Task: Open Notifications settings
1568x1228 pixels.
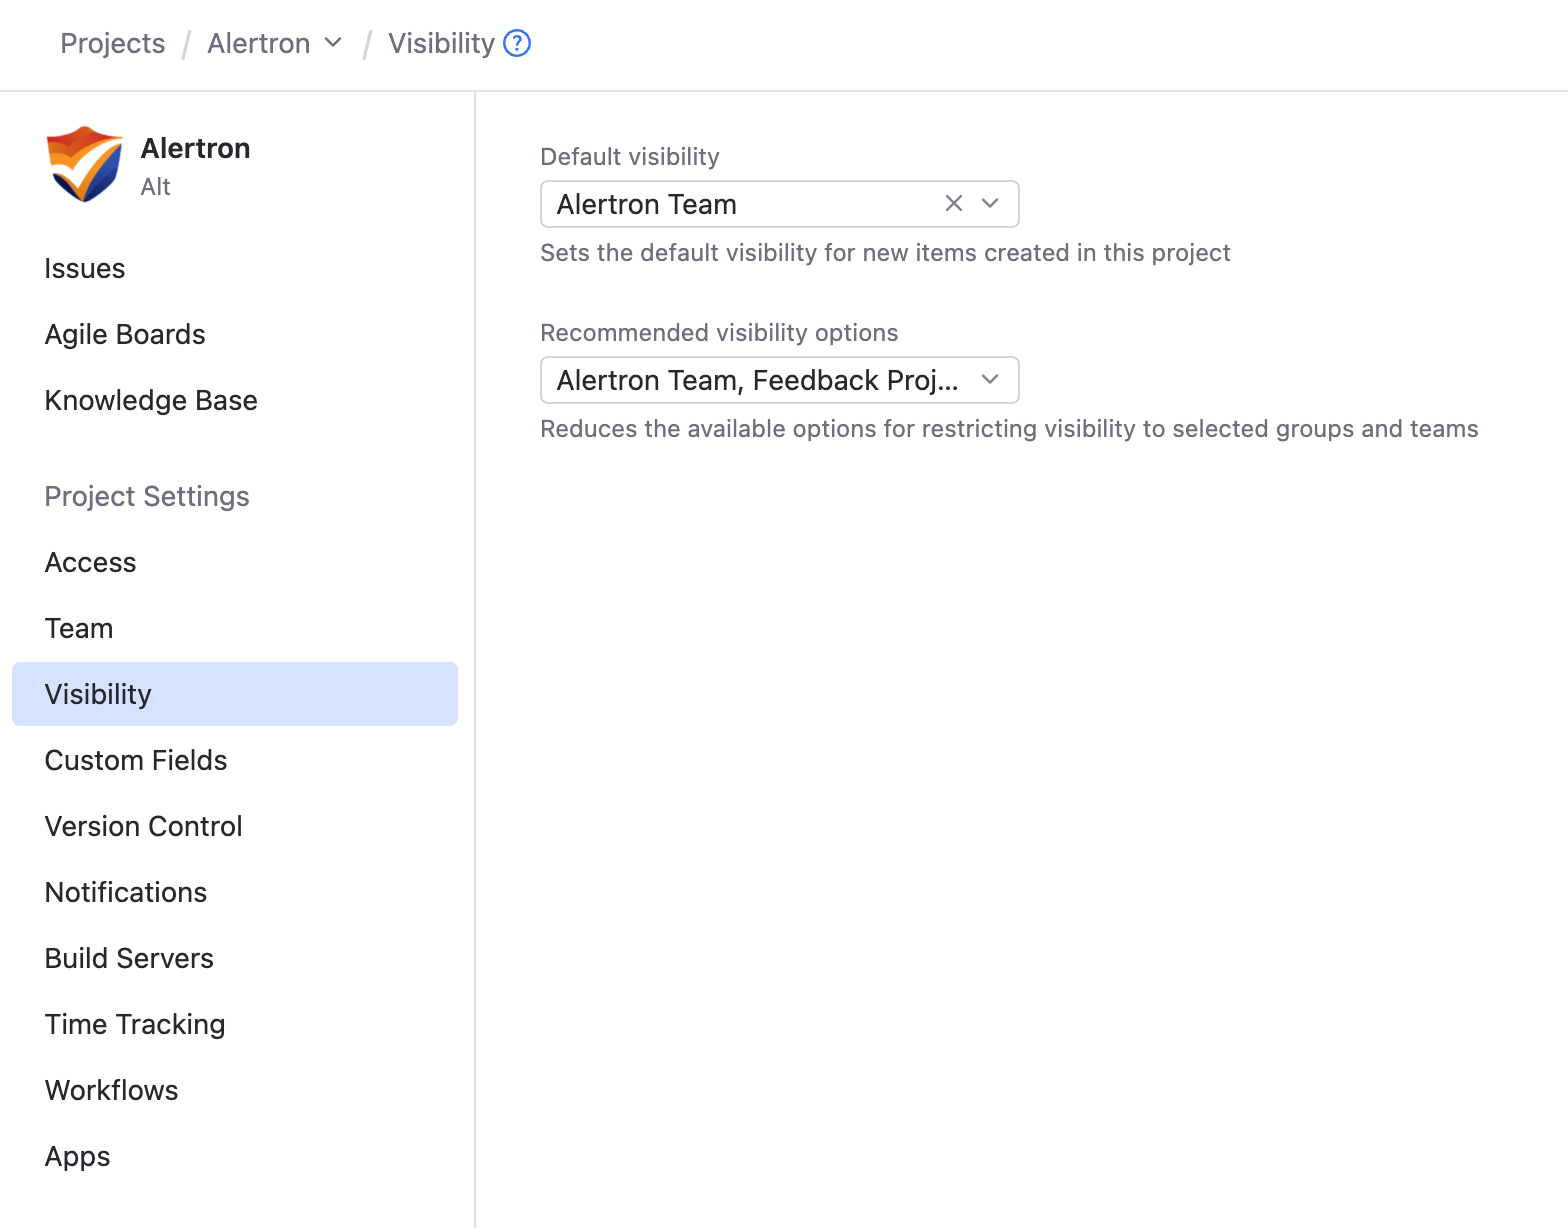Action: click(x=126, y=892)
